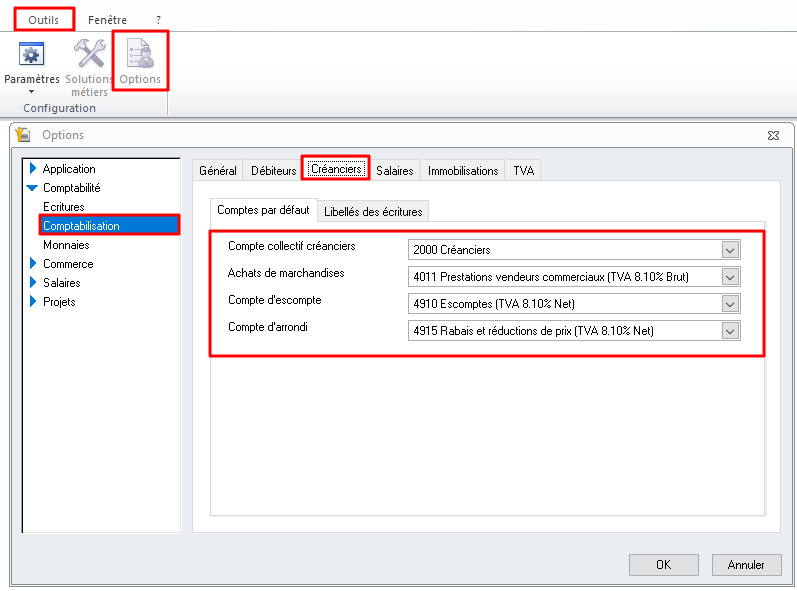Expand the Application tree node
The image size is (797, 591).
coord(32,169)
